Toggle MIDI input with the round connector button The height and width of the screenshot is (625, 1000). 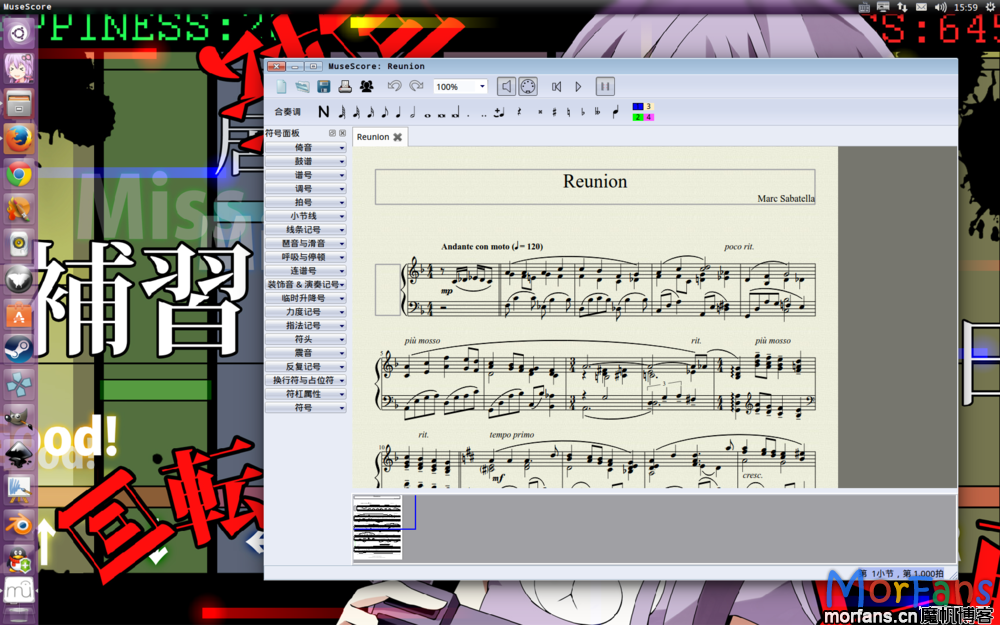point(528,86)
